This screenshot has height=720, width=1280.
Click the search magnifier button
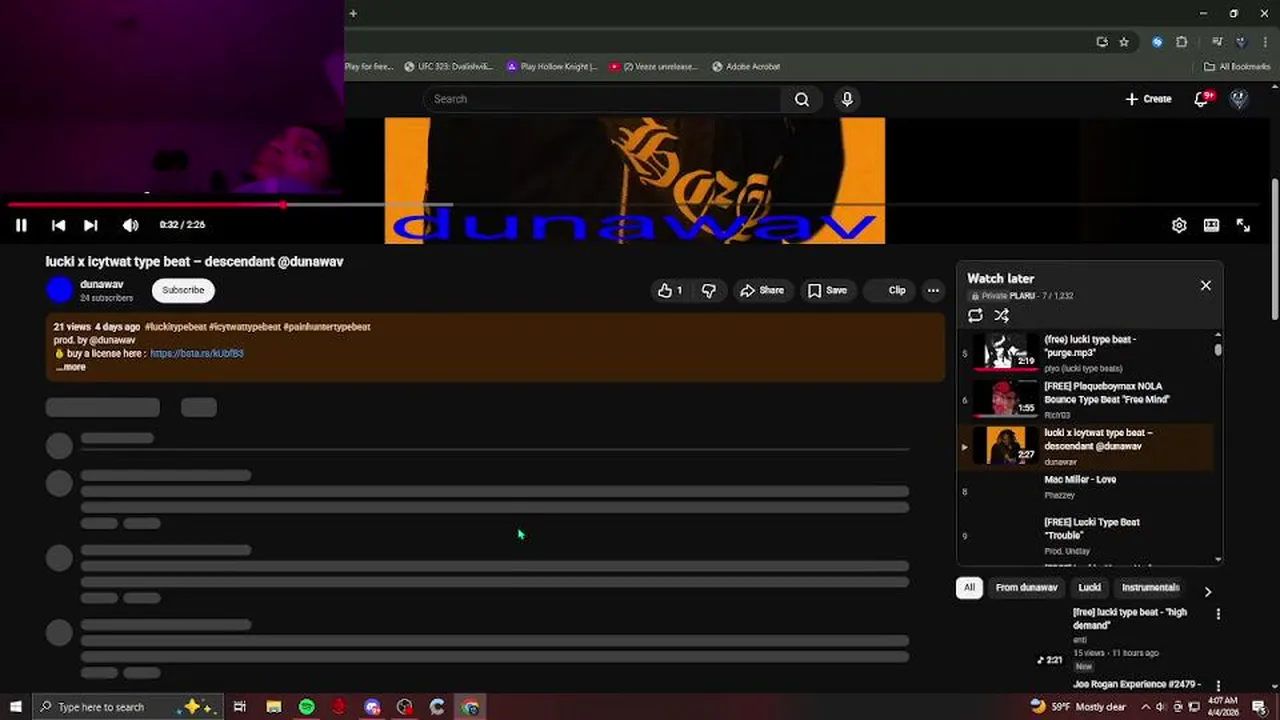pyautogui.click(x=802, y=99)
